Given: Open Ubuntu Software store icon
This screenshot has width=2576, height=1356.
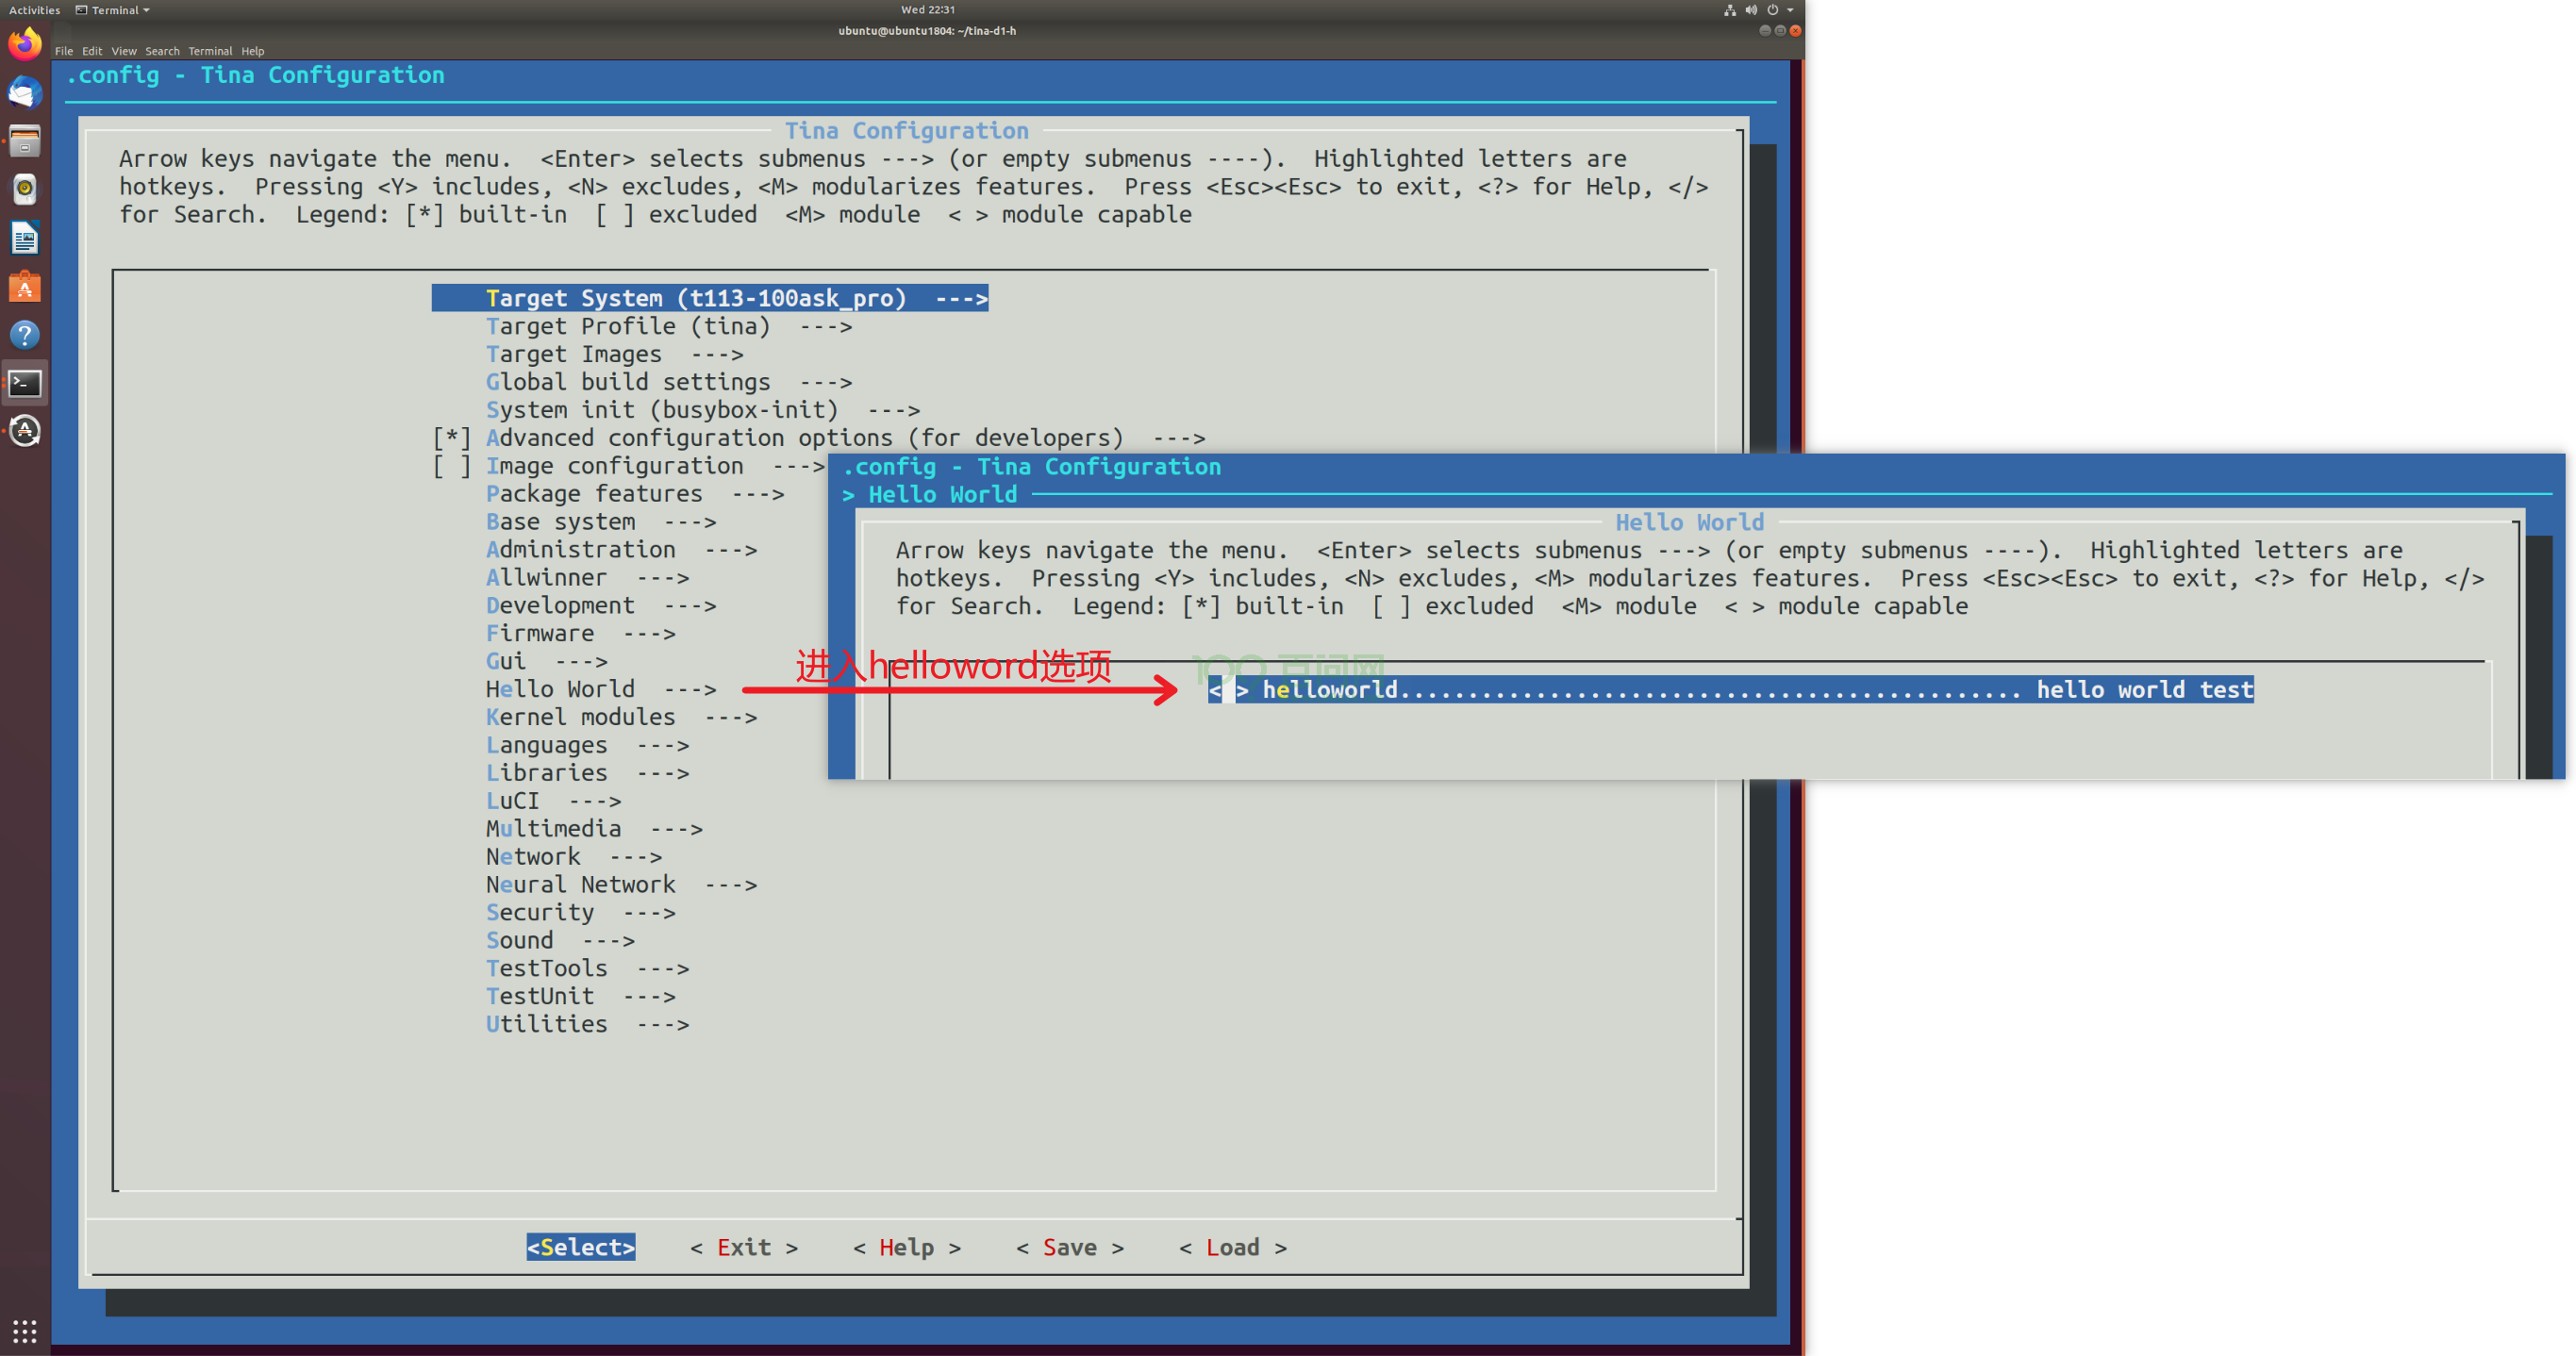Looking at the screenshot, I should click(x=25, y=287).
